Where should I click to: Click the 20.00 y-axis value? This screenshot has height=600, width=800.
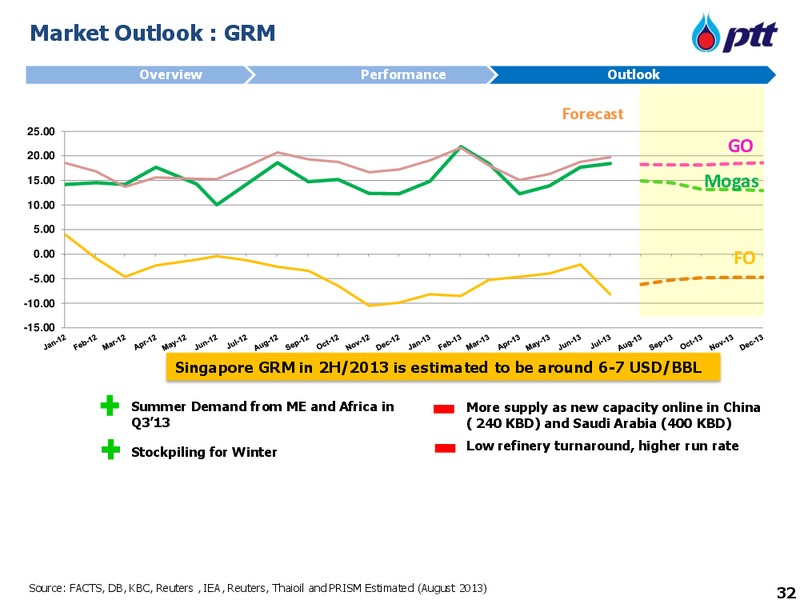(x=40, y=156)
